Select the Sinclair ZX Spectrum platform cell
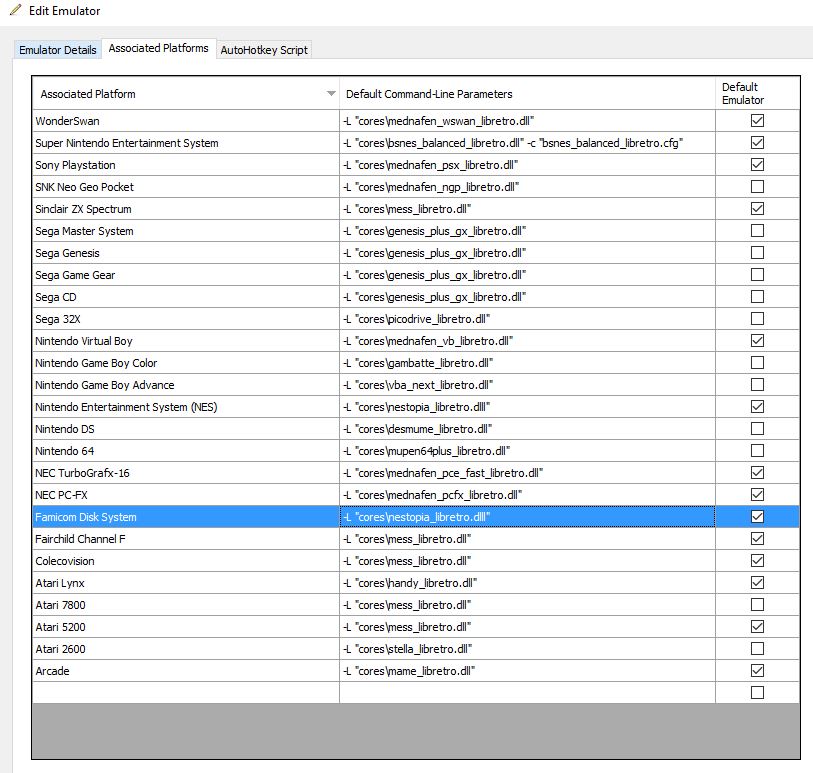 (186, 209)
